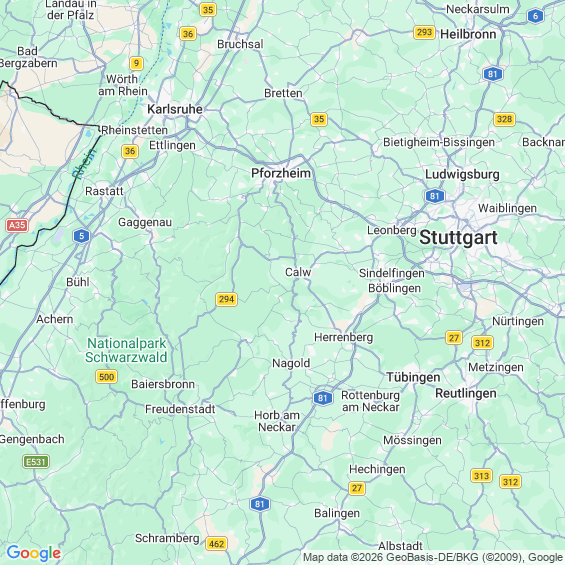The width and height of the screenshot is (565, 565).
Task: Click the E531 green route shield
Action: [36, 462]
